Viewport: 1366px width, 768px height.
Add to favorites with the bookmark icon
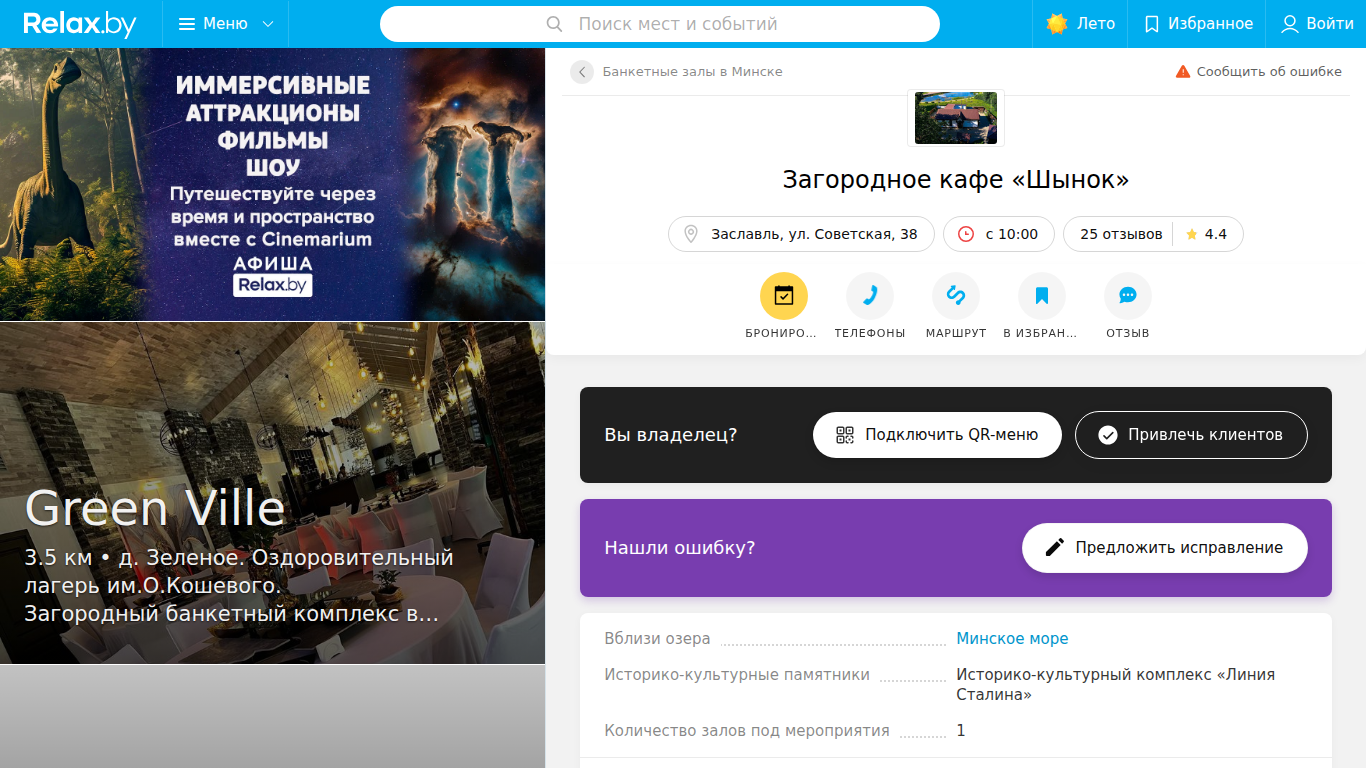(x=1042, y=296)
